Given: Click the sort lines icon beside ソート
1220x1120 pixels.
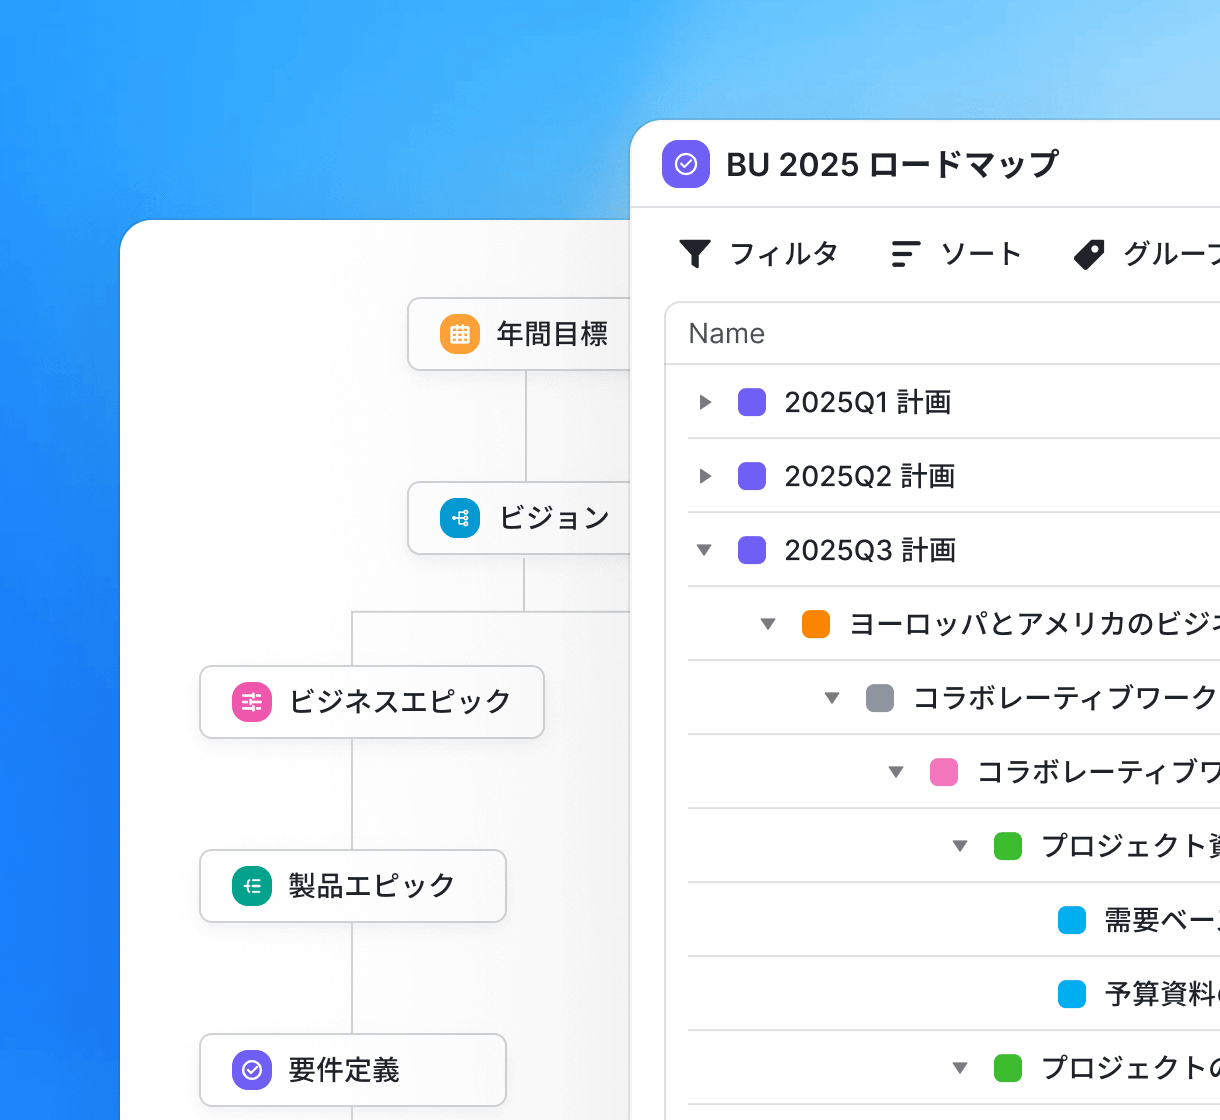Looking at the screenshot, I should (904, 253).
